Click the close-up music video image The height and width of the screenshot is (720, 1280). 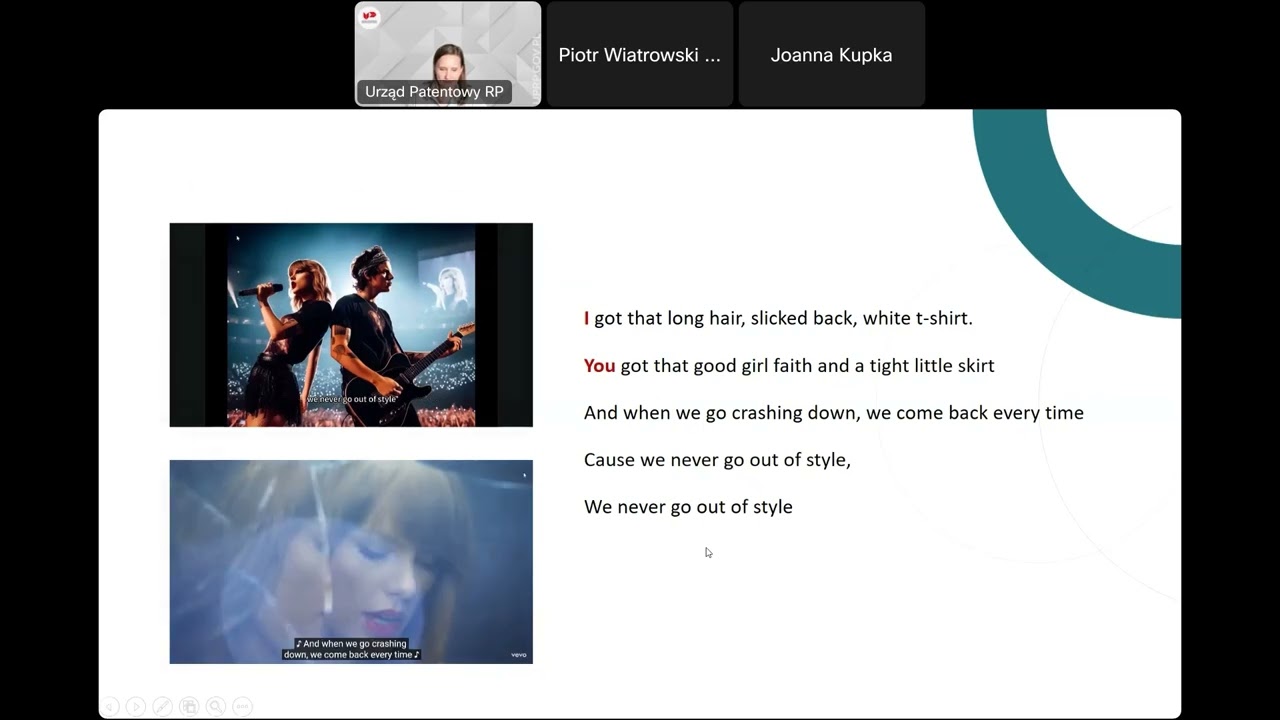pyautogui.click(x=351, y=562)
